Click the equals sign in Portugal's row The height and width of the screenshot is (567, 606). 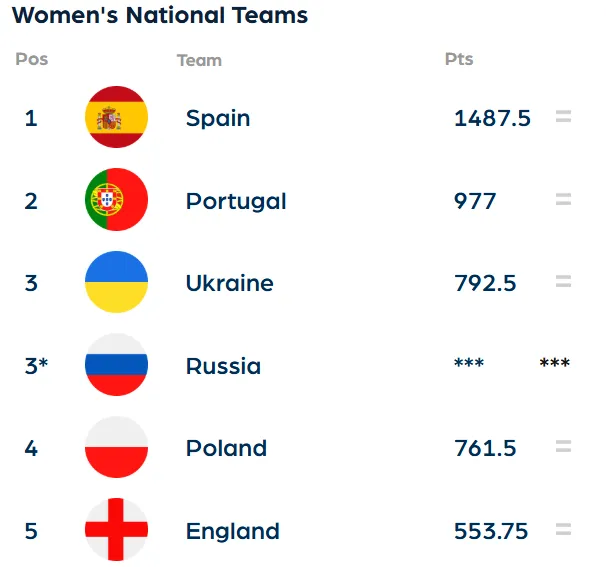coord(563,200)
